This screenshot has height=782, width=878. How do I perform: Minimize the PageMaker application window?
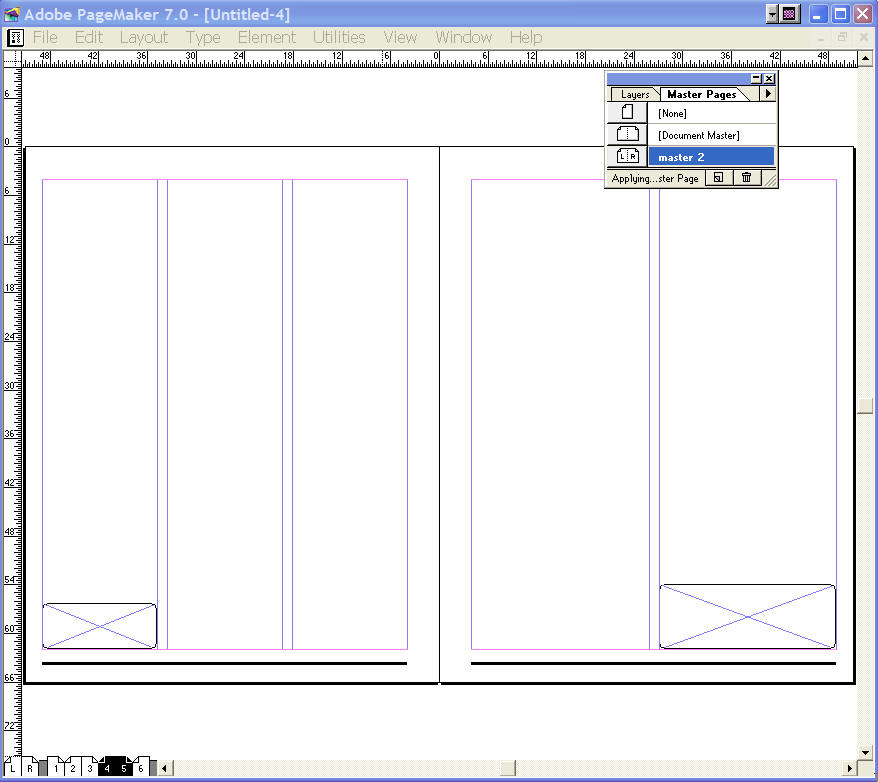819,14
